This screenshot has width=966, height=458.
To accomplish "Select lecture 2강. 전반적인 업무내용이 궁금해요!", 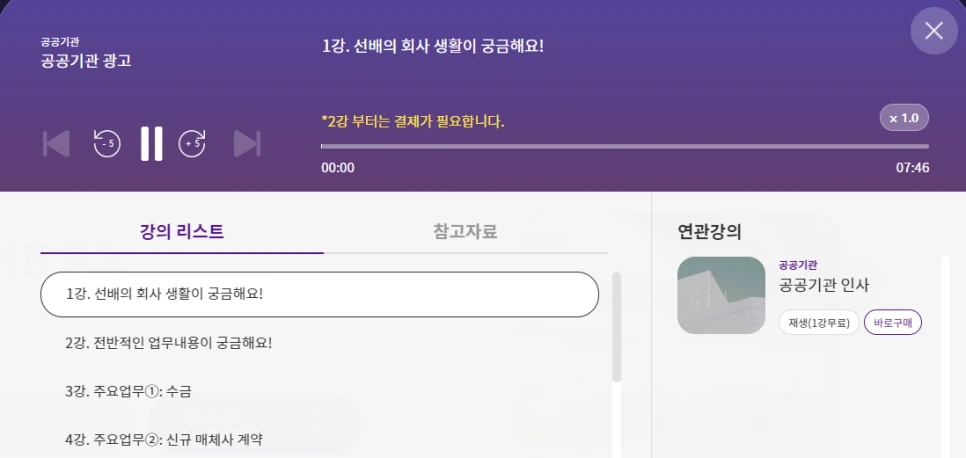I will (168, 343).
